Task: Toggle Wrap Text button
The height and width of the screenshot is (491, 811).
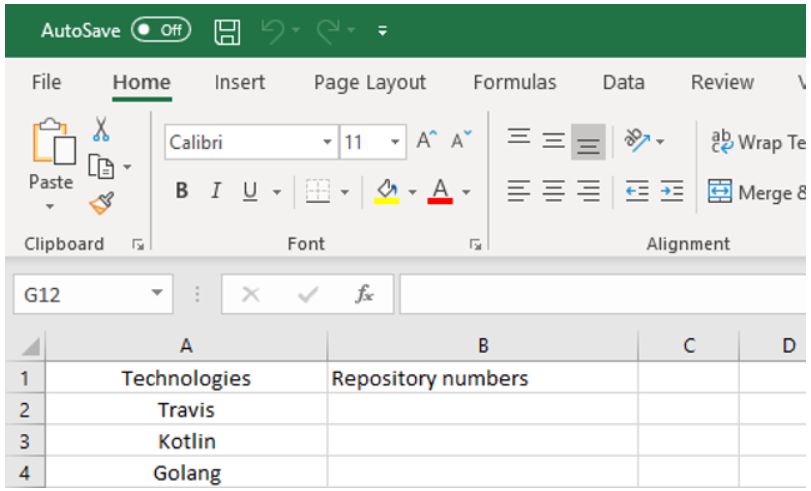Action: click(757, 142)
